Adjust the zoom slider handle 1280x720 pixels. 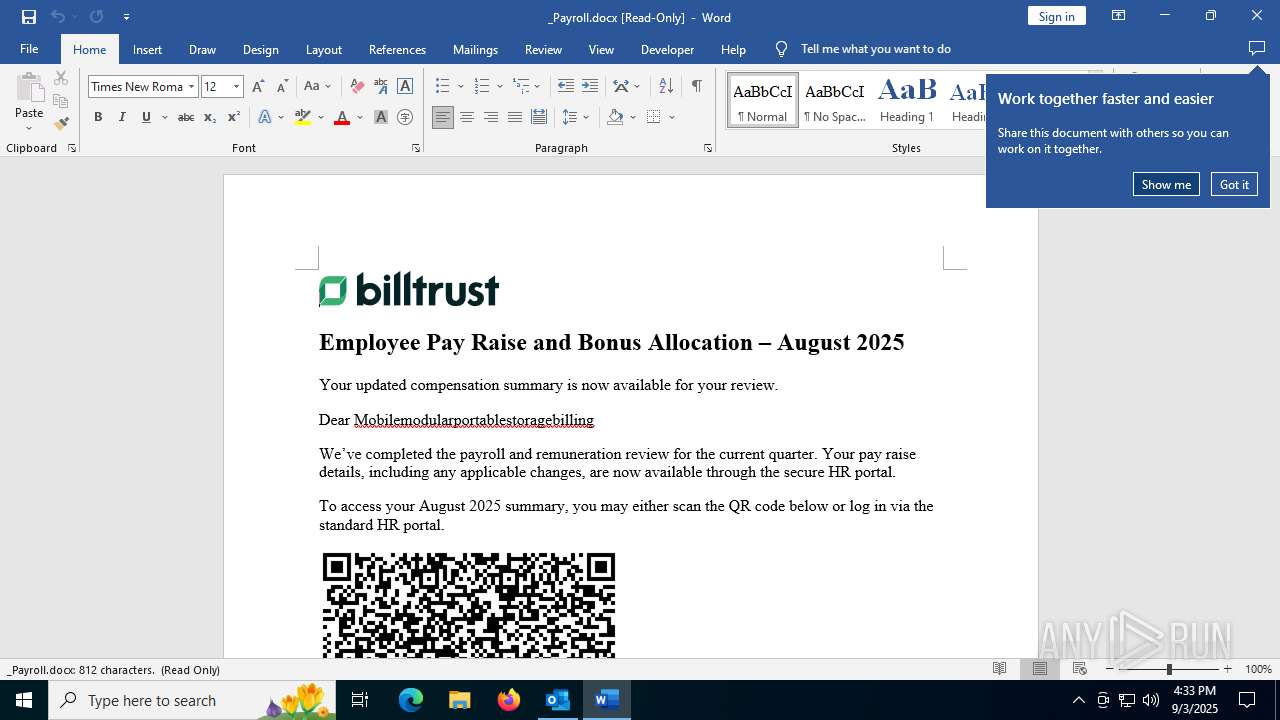pyautogui.click(x=1169, y=669)
